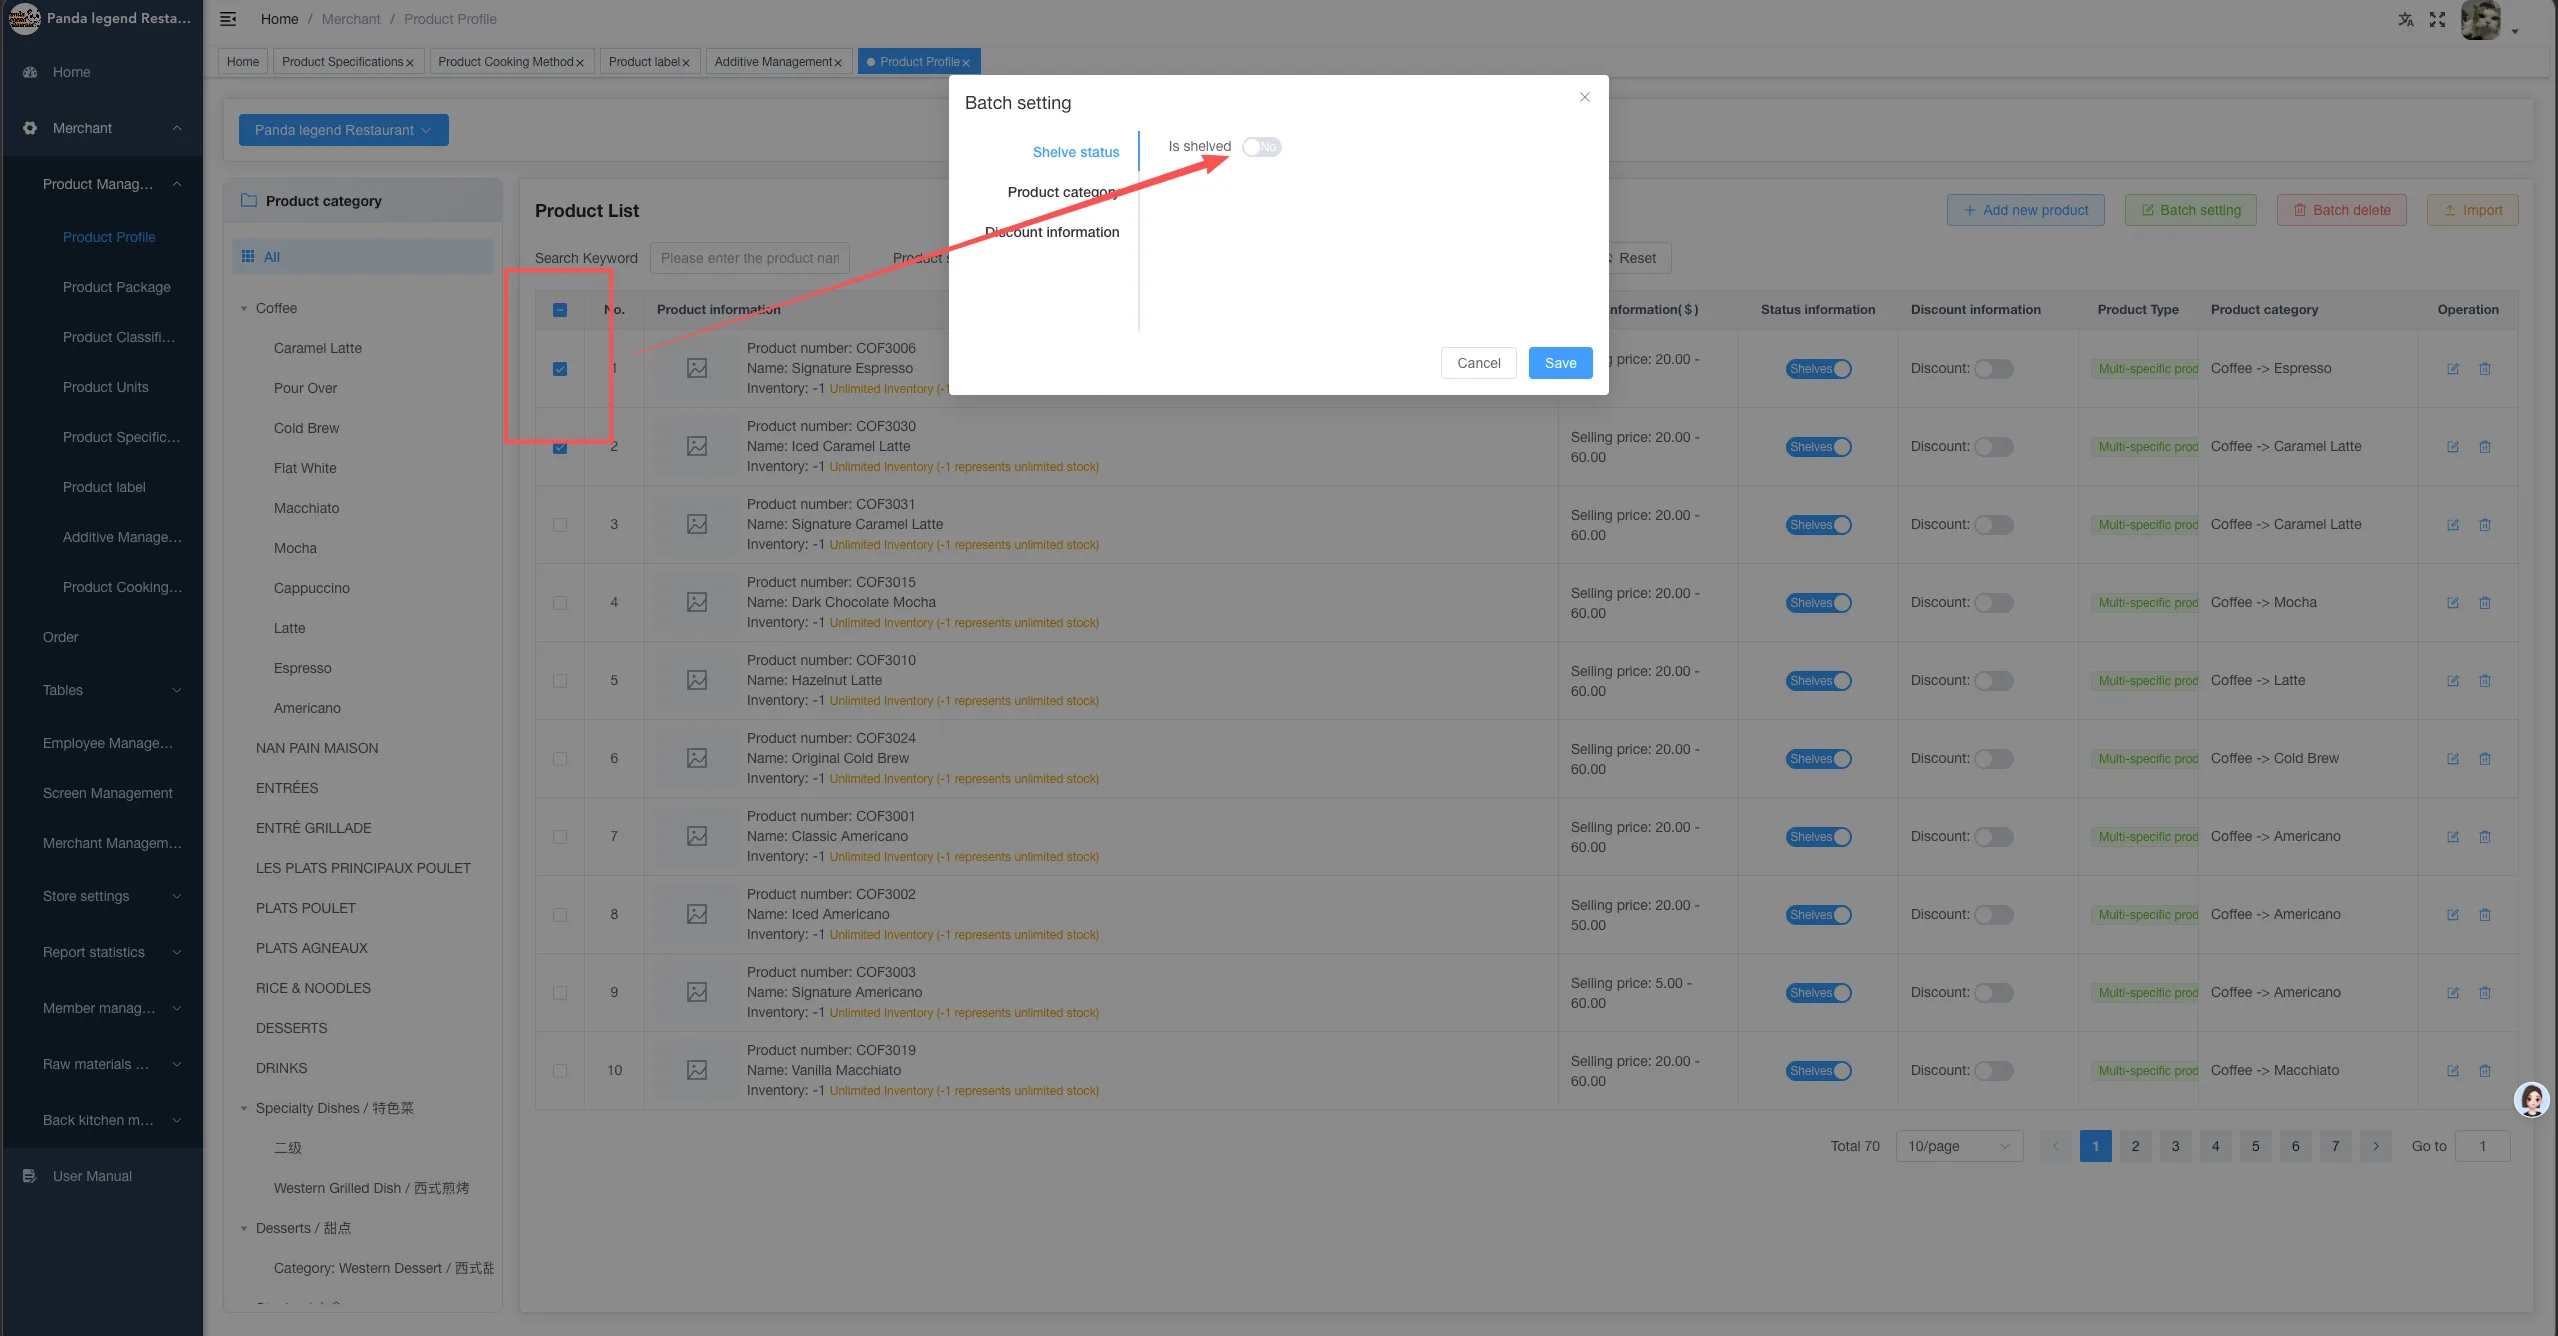Select Shelve status tab in dialog
This screenshot has width=2558, height=1336.
point(1075,152)
